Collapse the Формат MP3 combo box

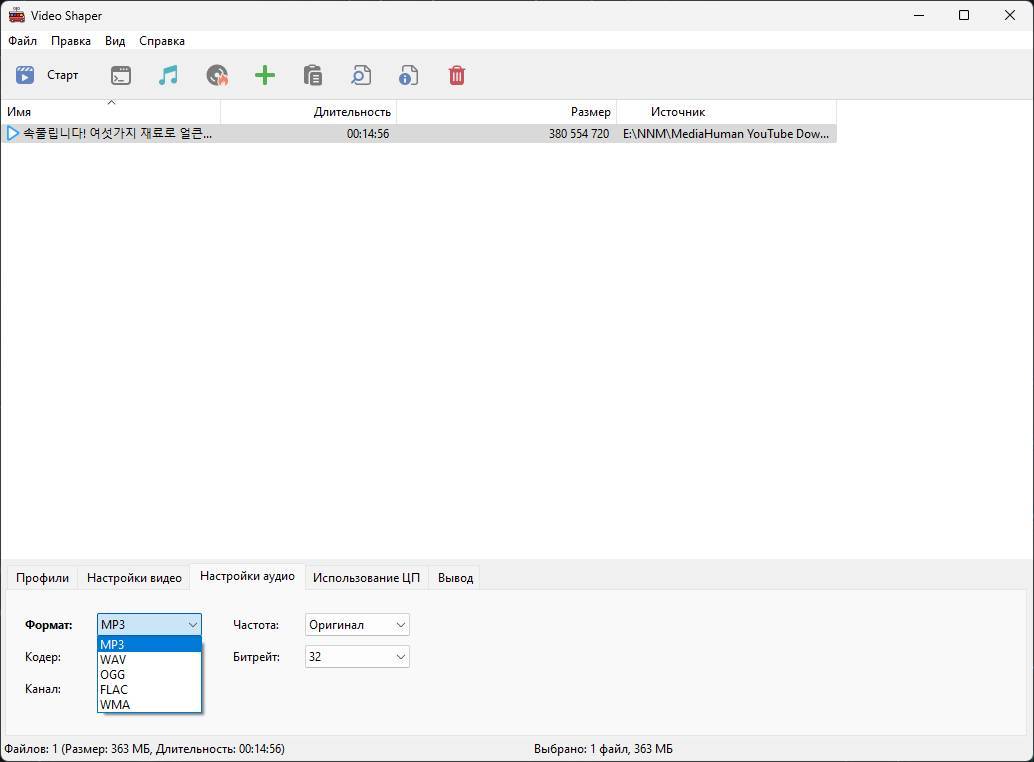pos(149,624)
